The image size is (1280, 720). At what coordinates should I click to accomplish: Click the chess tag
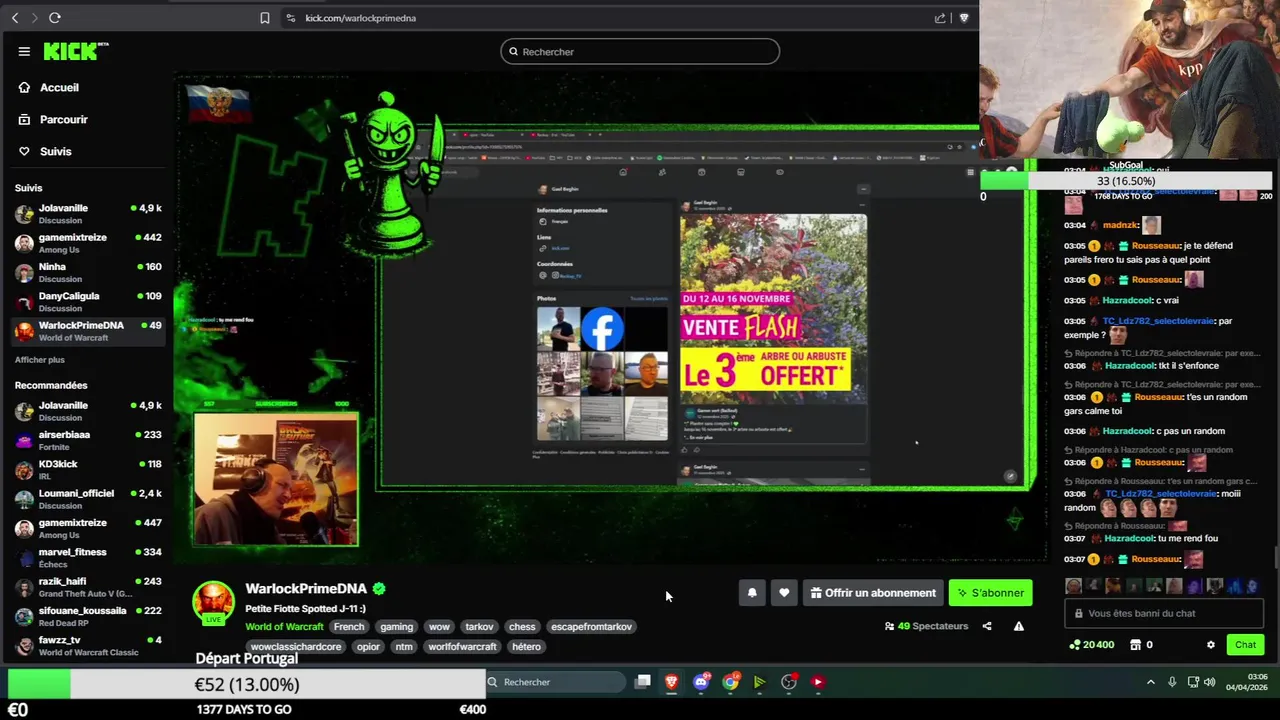tap(522, 627)
